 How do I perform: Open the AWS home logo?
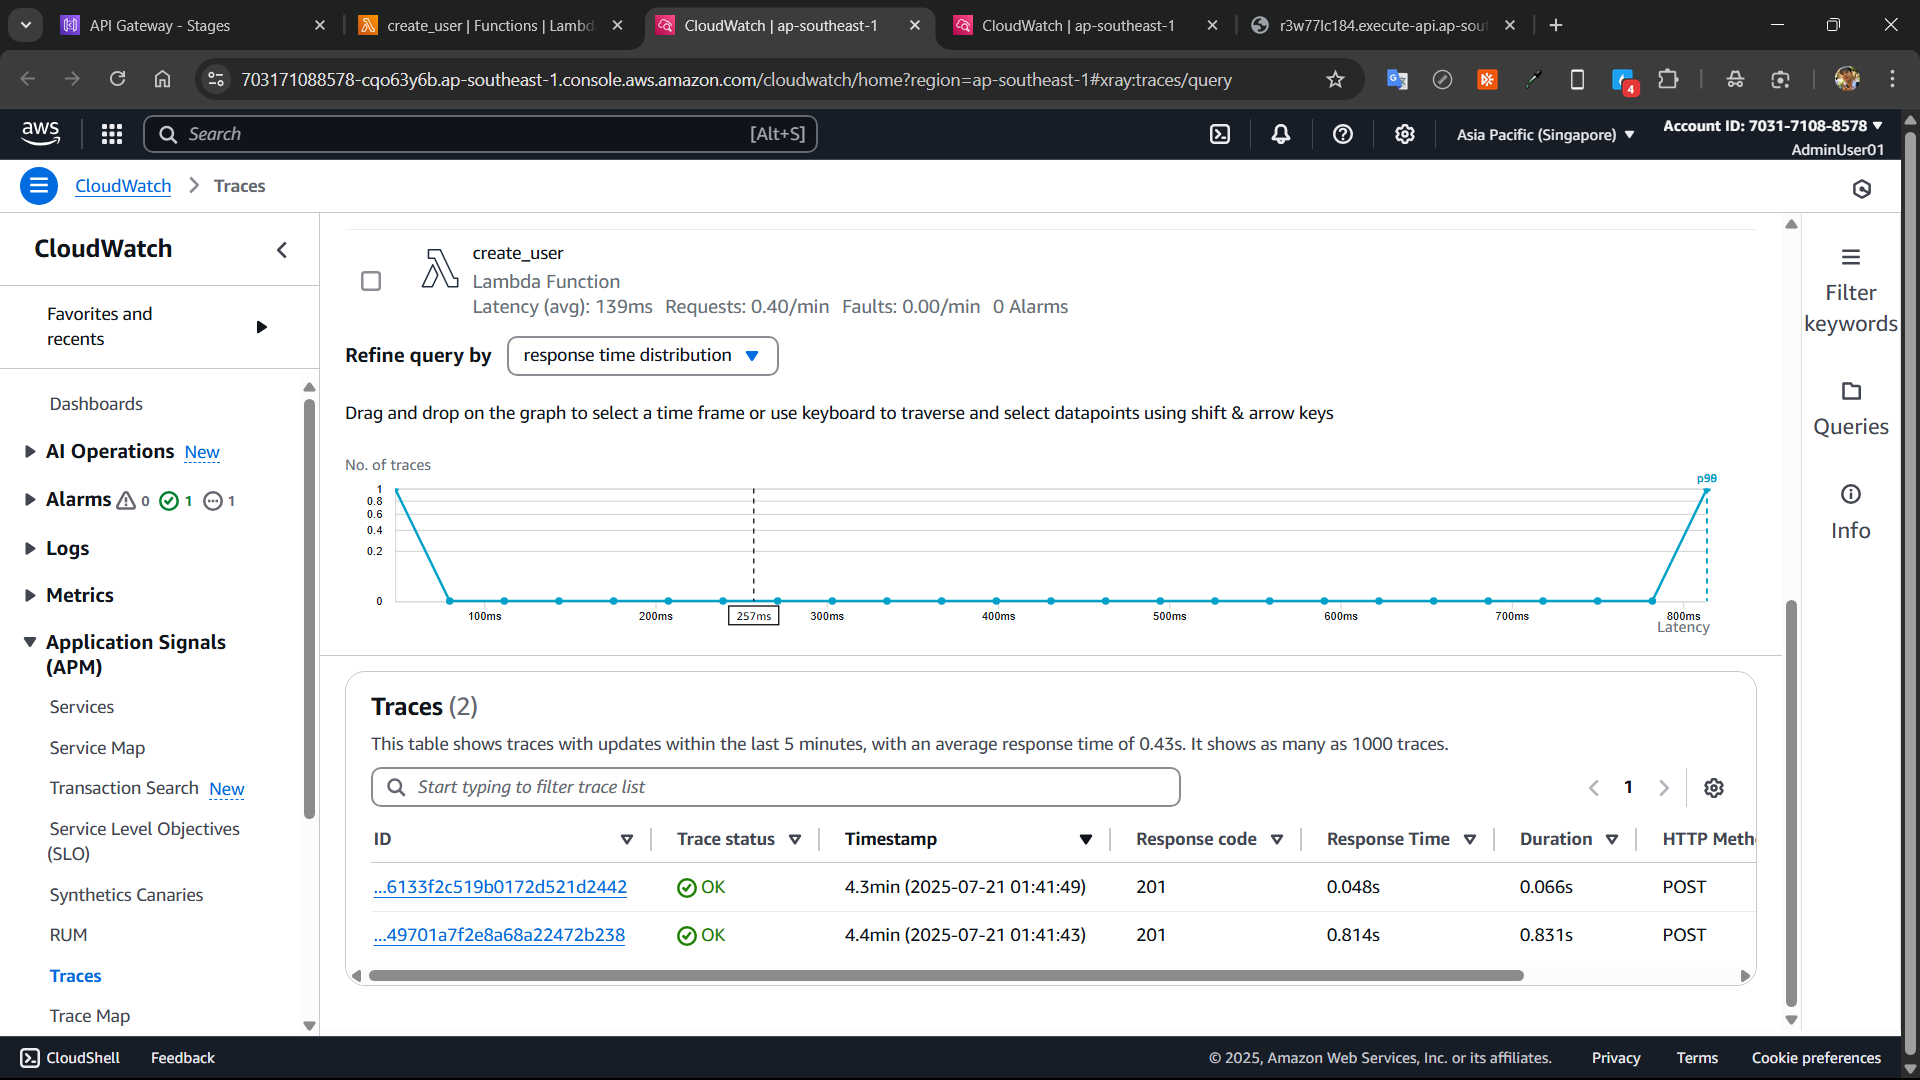coord(41,133)
